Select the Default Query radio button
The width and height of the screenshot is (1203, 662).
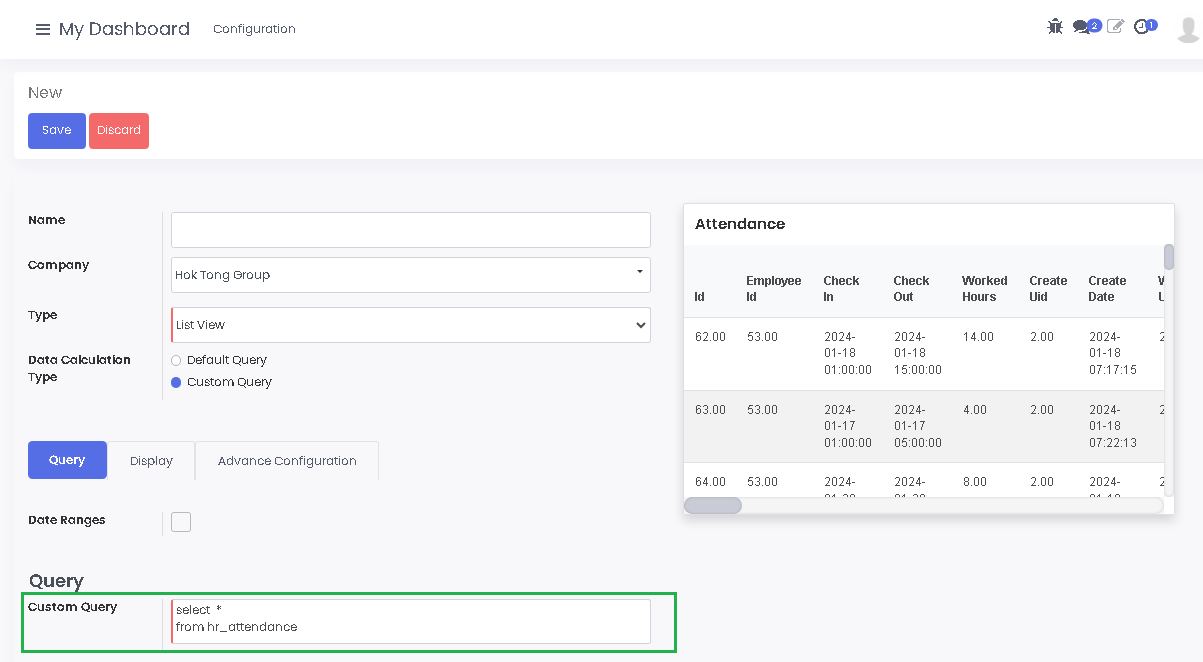176,360
